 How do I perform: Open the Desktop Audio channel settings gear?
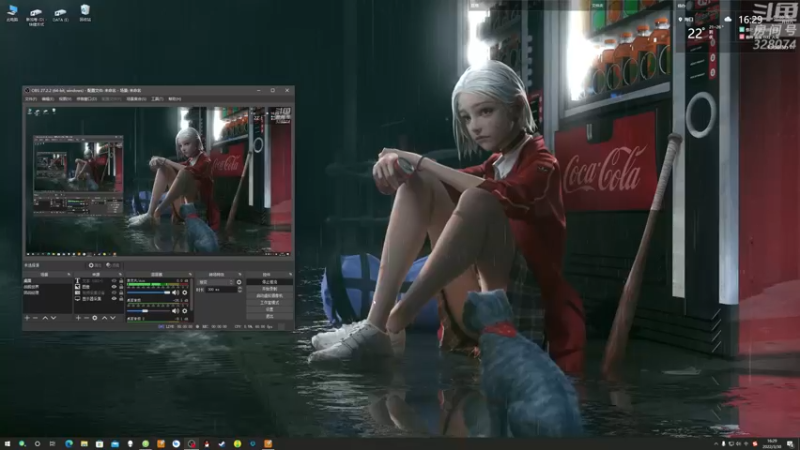pos(185,311)
